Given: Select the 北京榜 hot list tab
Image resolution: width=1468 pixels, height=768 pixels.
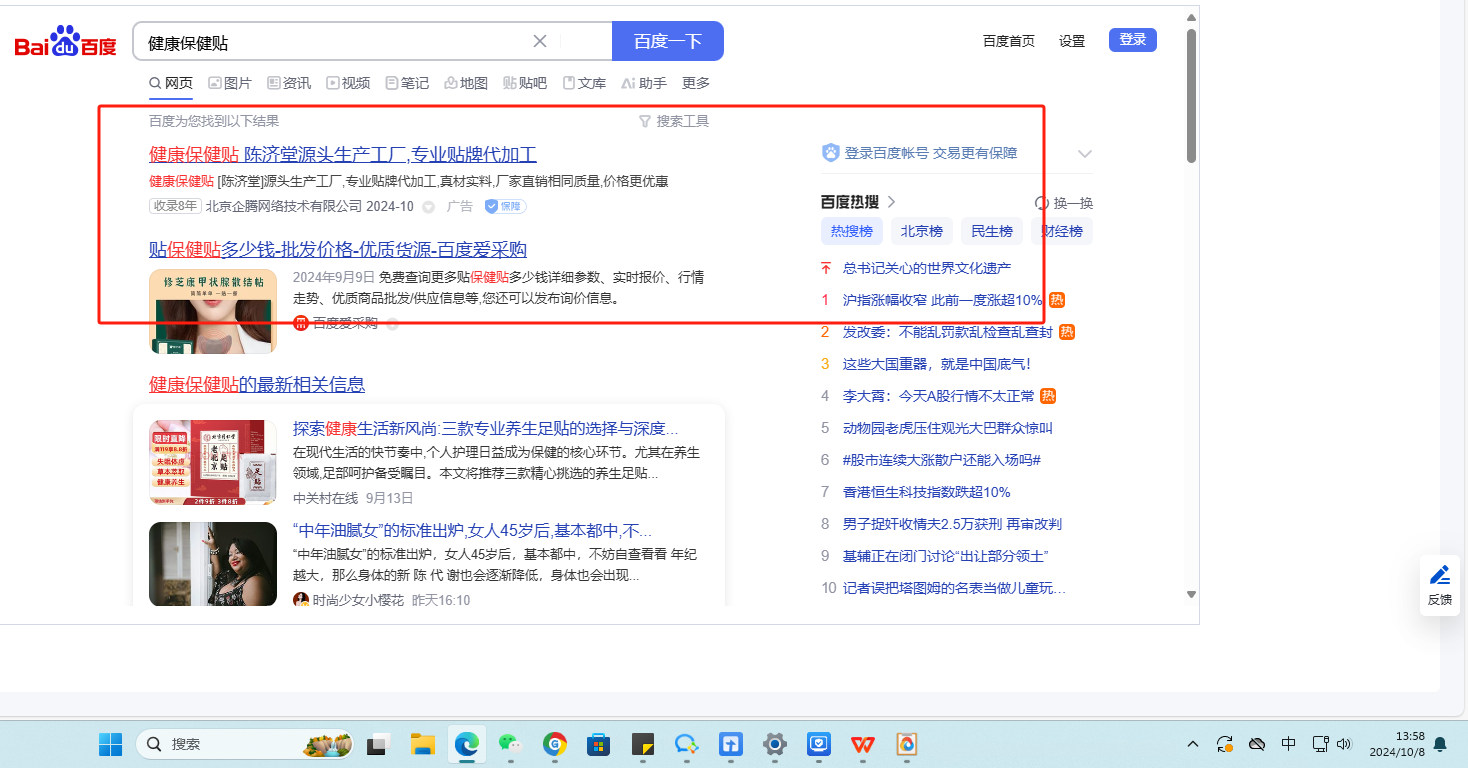Looking at the screenshot, I should click(x=921, y=231).
